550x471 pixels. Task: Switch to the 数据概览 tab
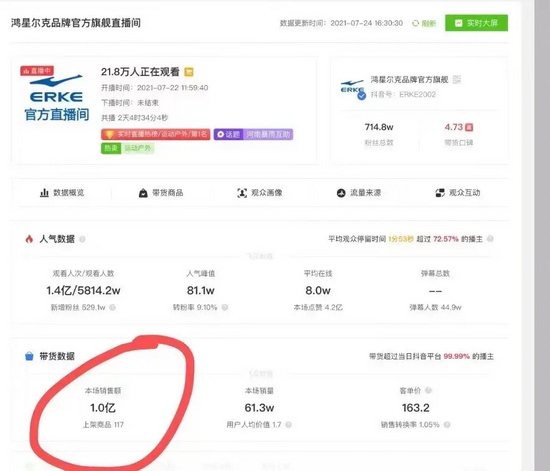tap(62, 193)
